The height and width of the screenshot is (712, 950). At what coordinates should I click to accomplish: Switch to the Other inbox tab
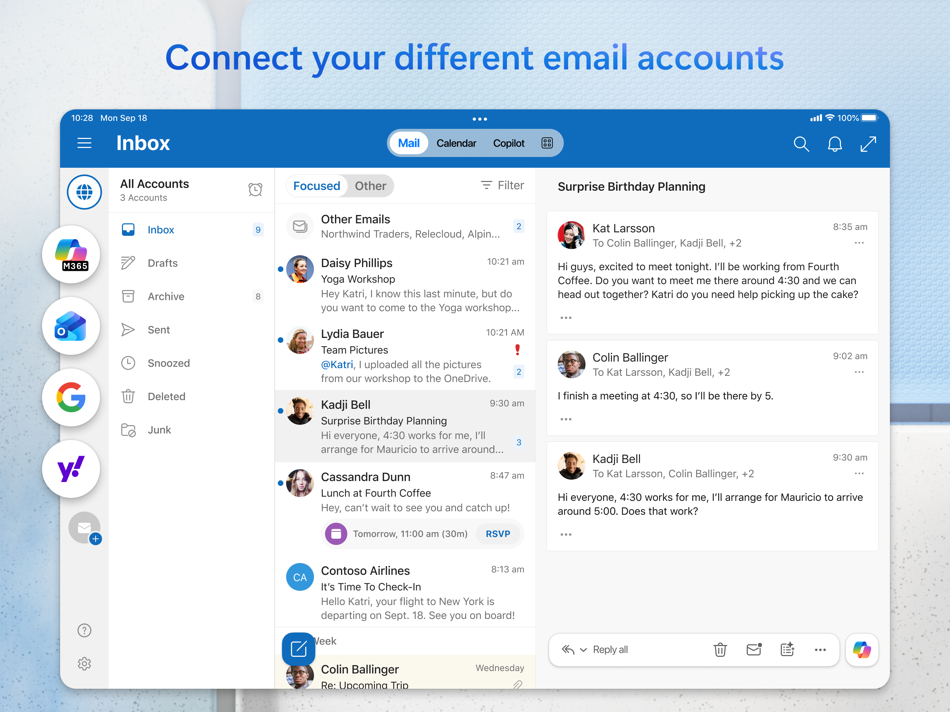tap(370, 185)
